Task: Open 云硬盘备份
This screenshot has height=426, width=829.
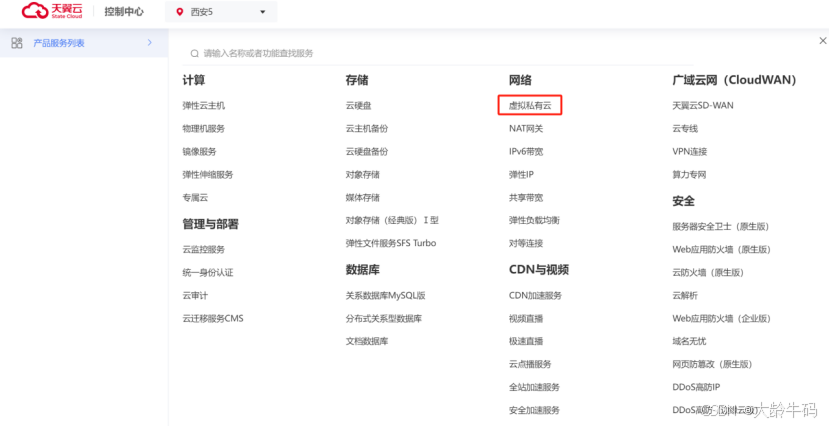Action: pyautogui.click(x=367, y=152)
